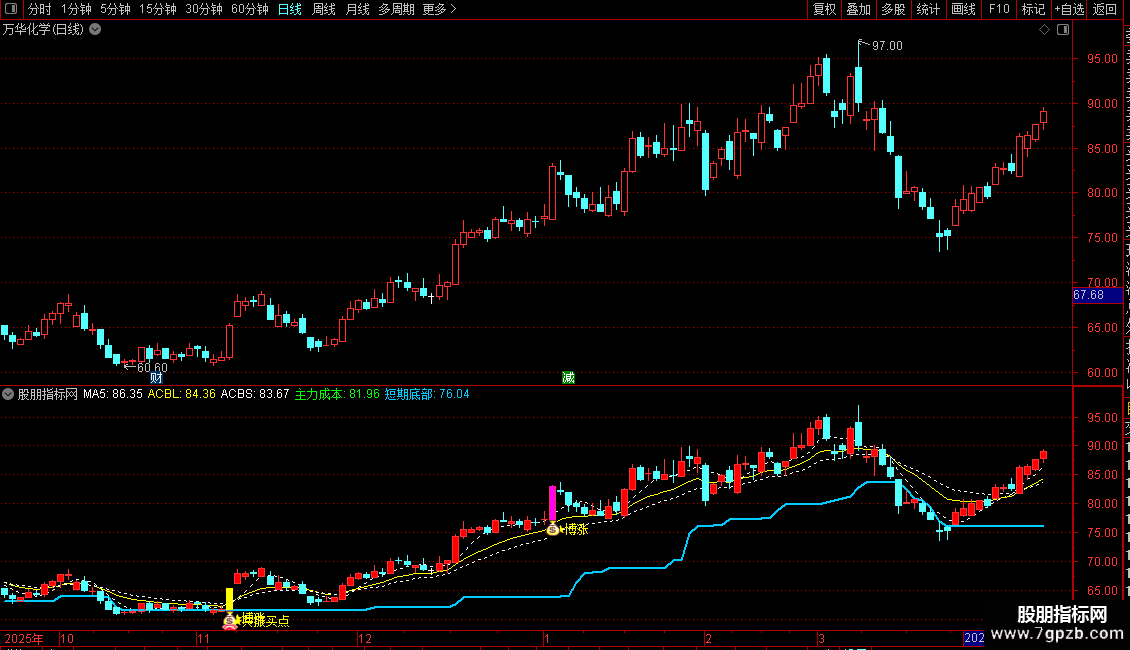Click 短期底部: 76.04 label
Viewport: 1130px width, 650px height.
tap(427, 394)
